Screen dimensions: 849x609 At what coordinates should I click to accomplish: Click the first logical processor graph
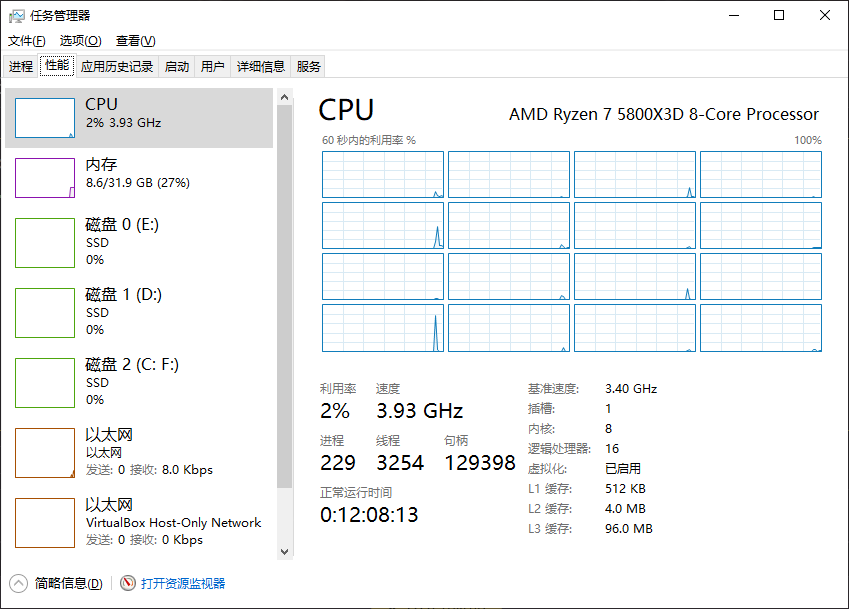pyautogui.click(x=383, y=174)
